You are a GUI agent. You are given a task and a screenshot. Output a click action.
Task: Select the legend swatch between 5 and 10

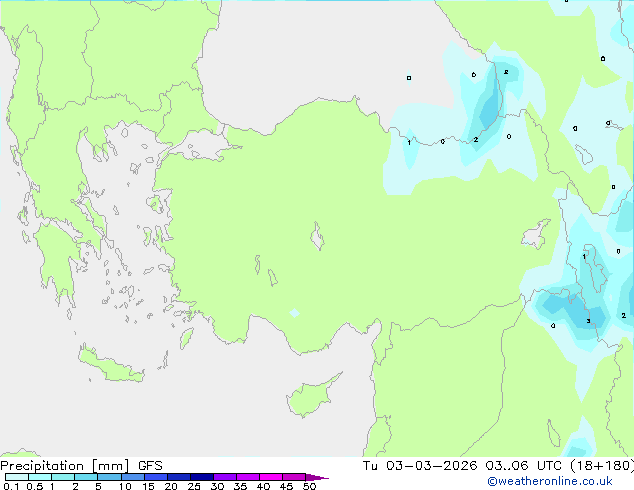[109, 477]
